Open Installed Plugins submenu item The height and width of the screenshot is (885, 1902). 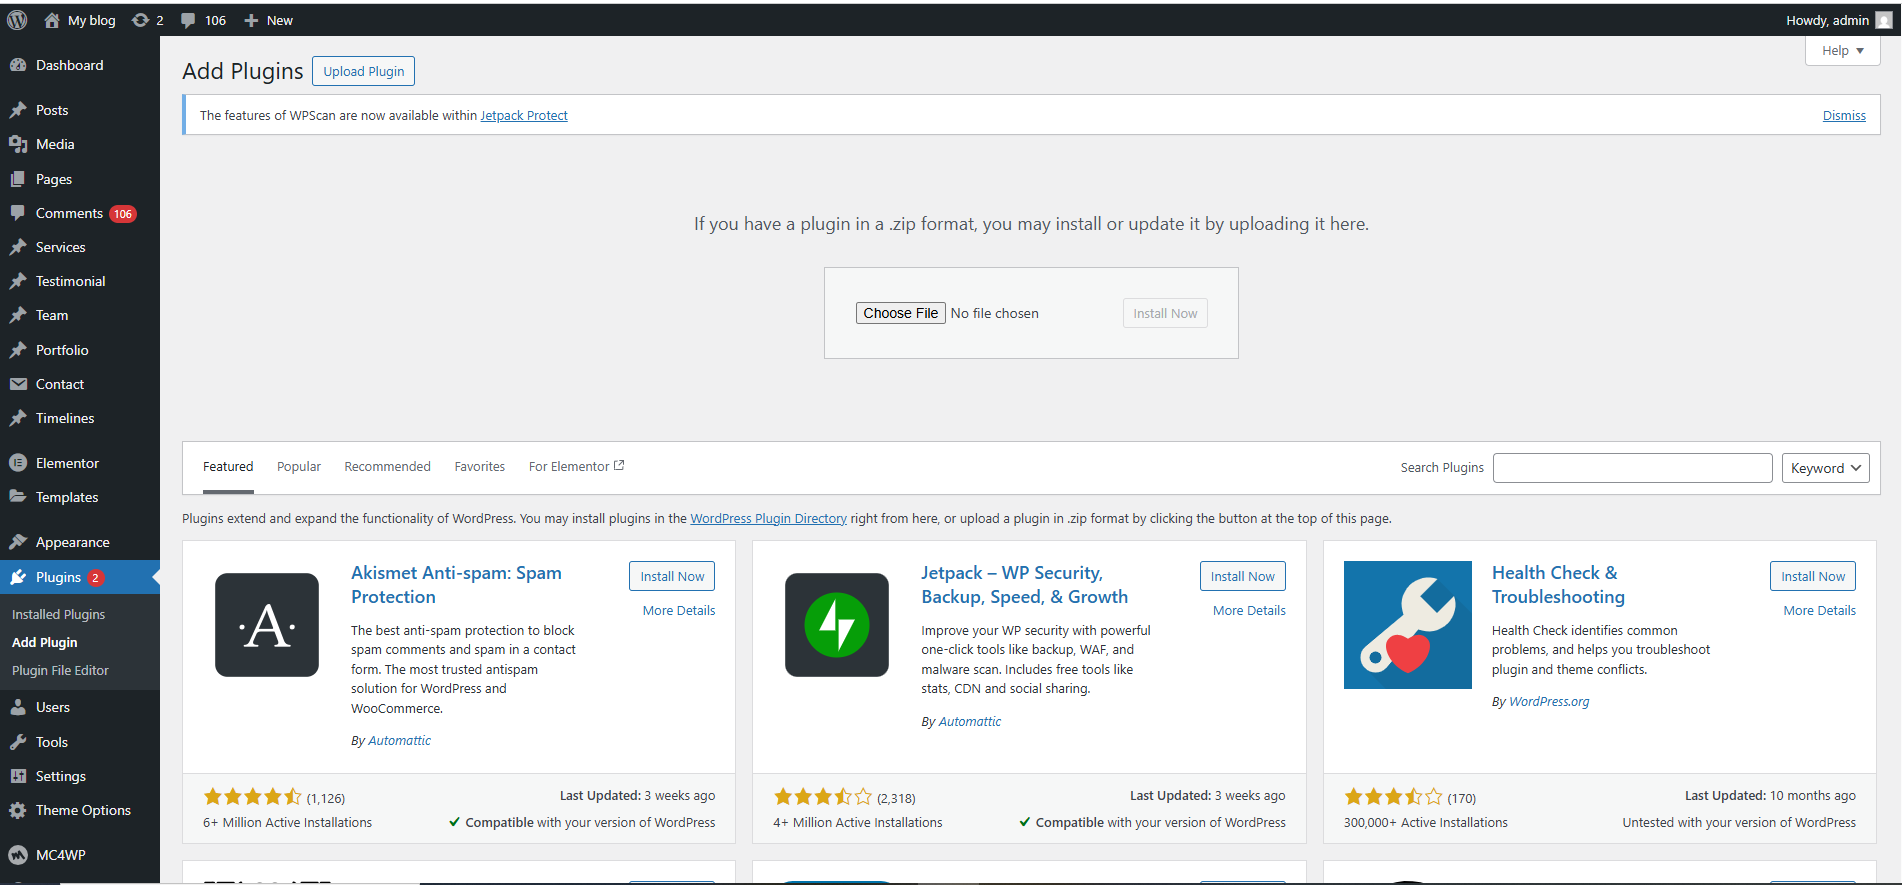pos(58,614)
